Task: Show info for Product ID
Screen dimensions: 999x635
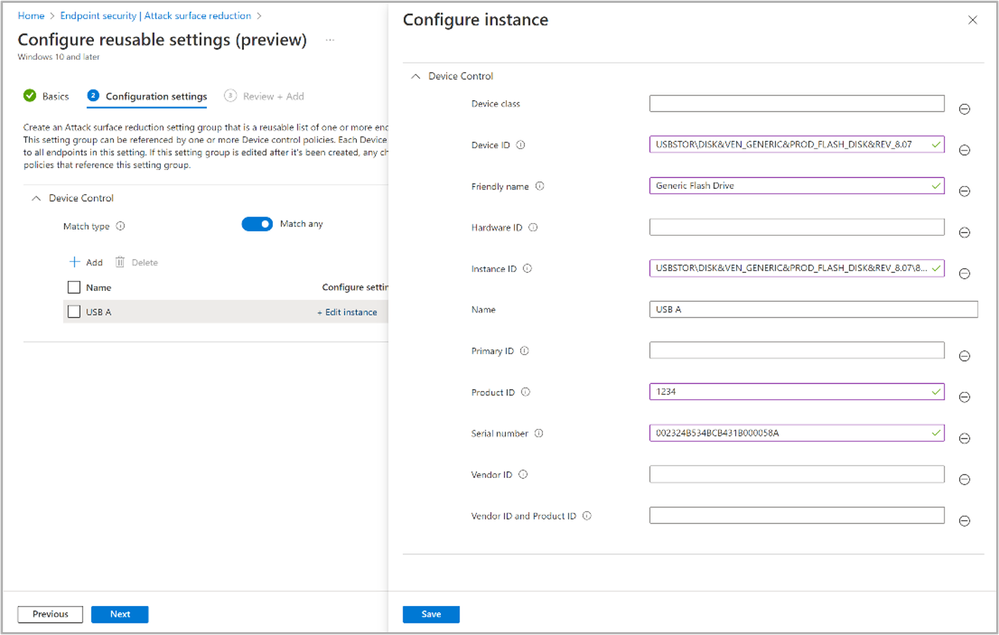Action: (526, 392)
